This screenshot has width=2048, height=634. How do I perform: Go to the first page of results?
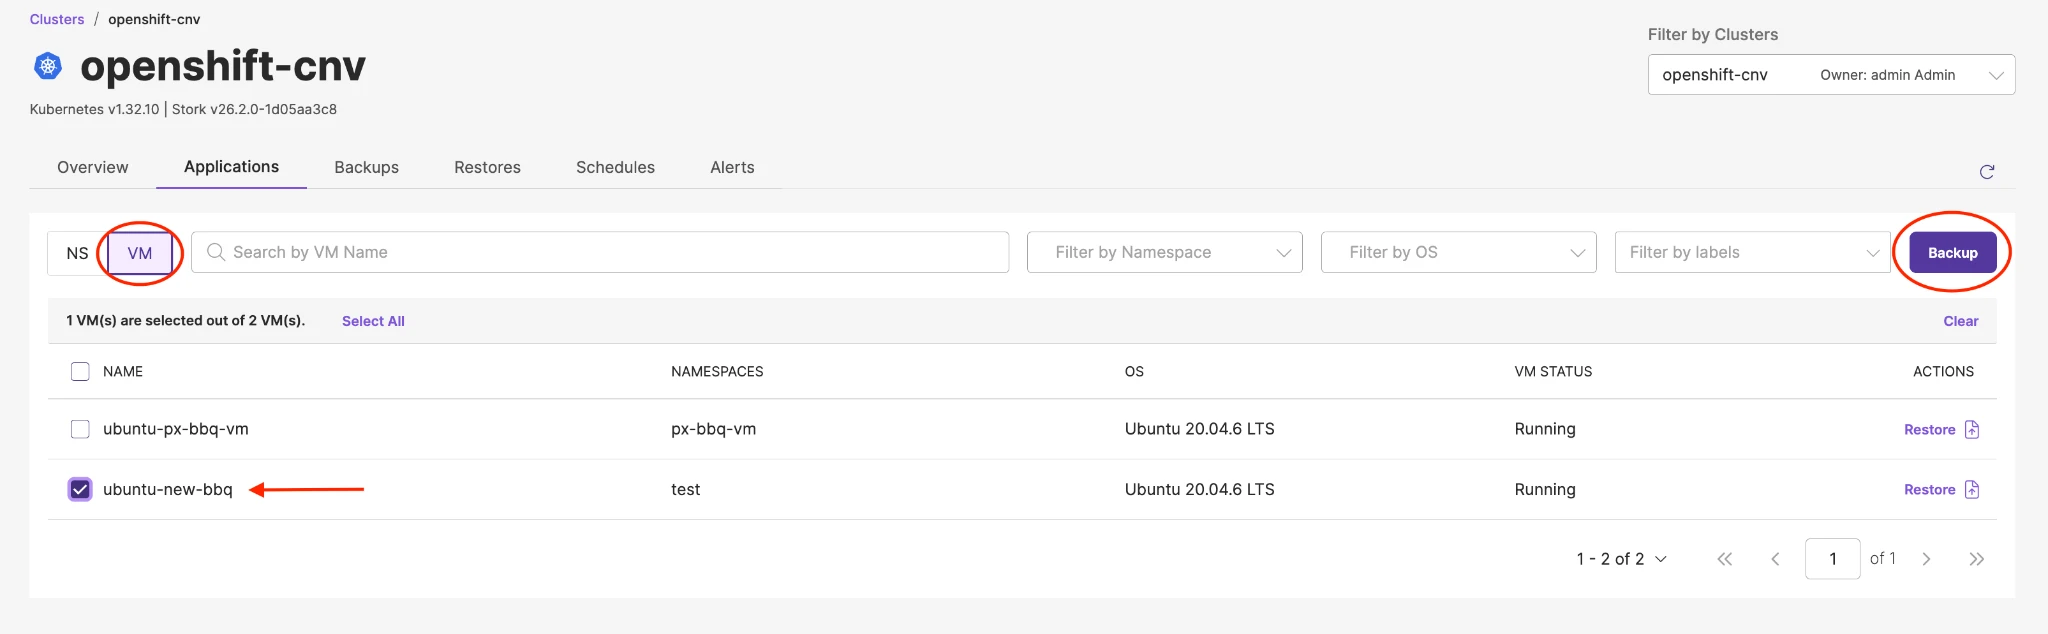tap(1725, 559)
